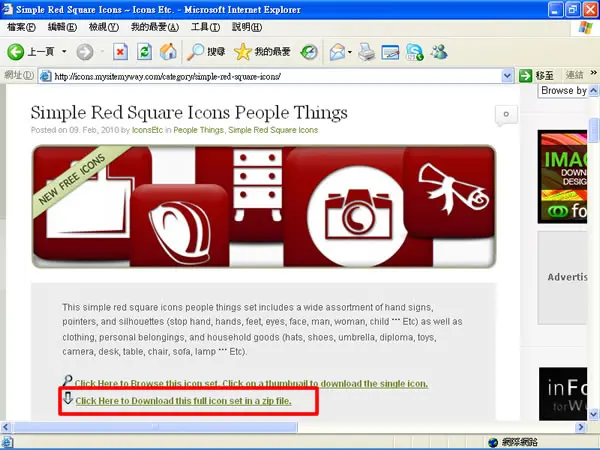
Task: Open the Mail envelope icon
Action: [x=338, y=52]
